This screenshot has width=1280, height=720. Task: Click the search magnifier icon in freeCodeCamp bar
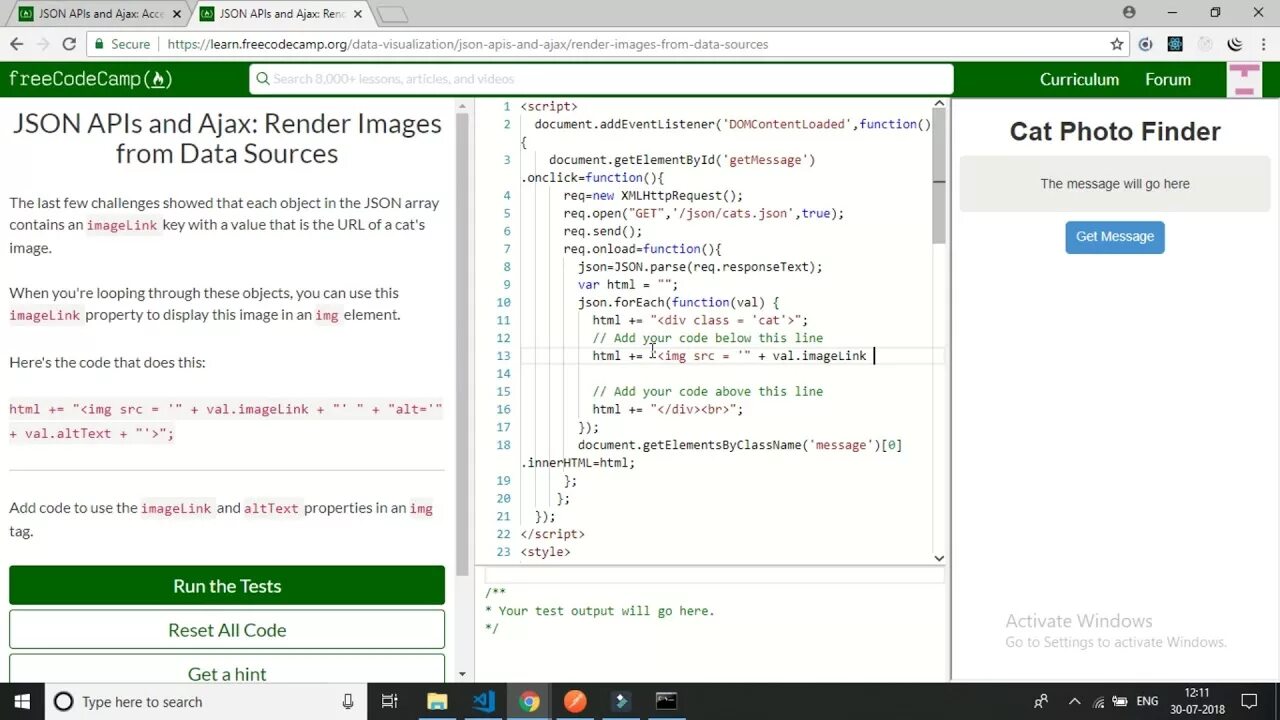[x=263, y=79]
